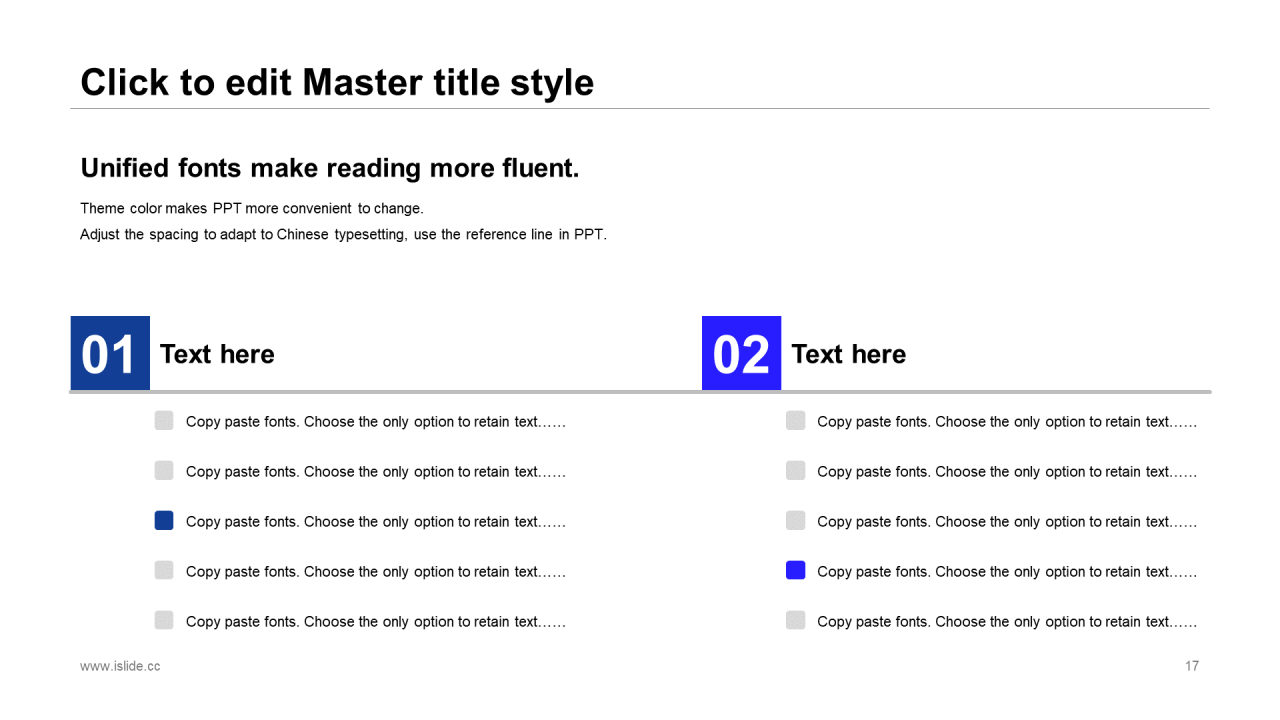1280x720 pixels.
Task: Click second gray bullet square under 01
Action: point(164,470)
